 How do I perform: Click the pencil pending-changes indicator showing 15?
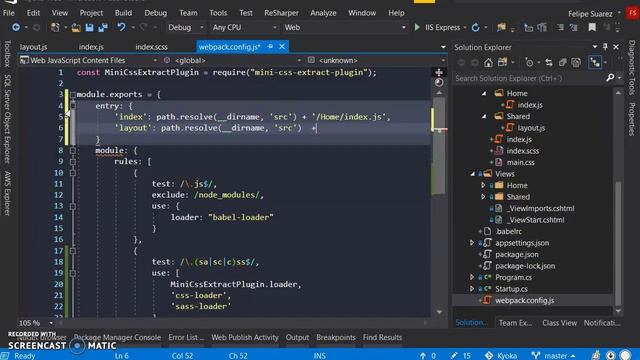coord(461,356)
